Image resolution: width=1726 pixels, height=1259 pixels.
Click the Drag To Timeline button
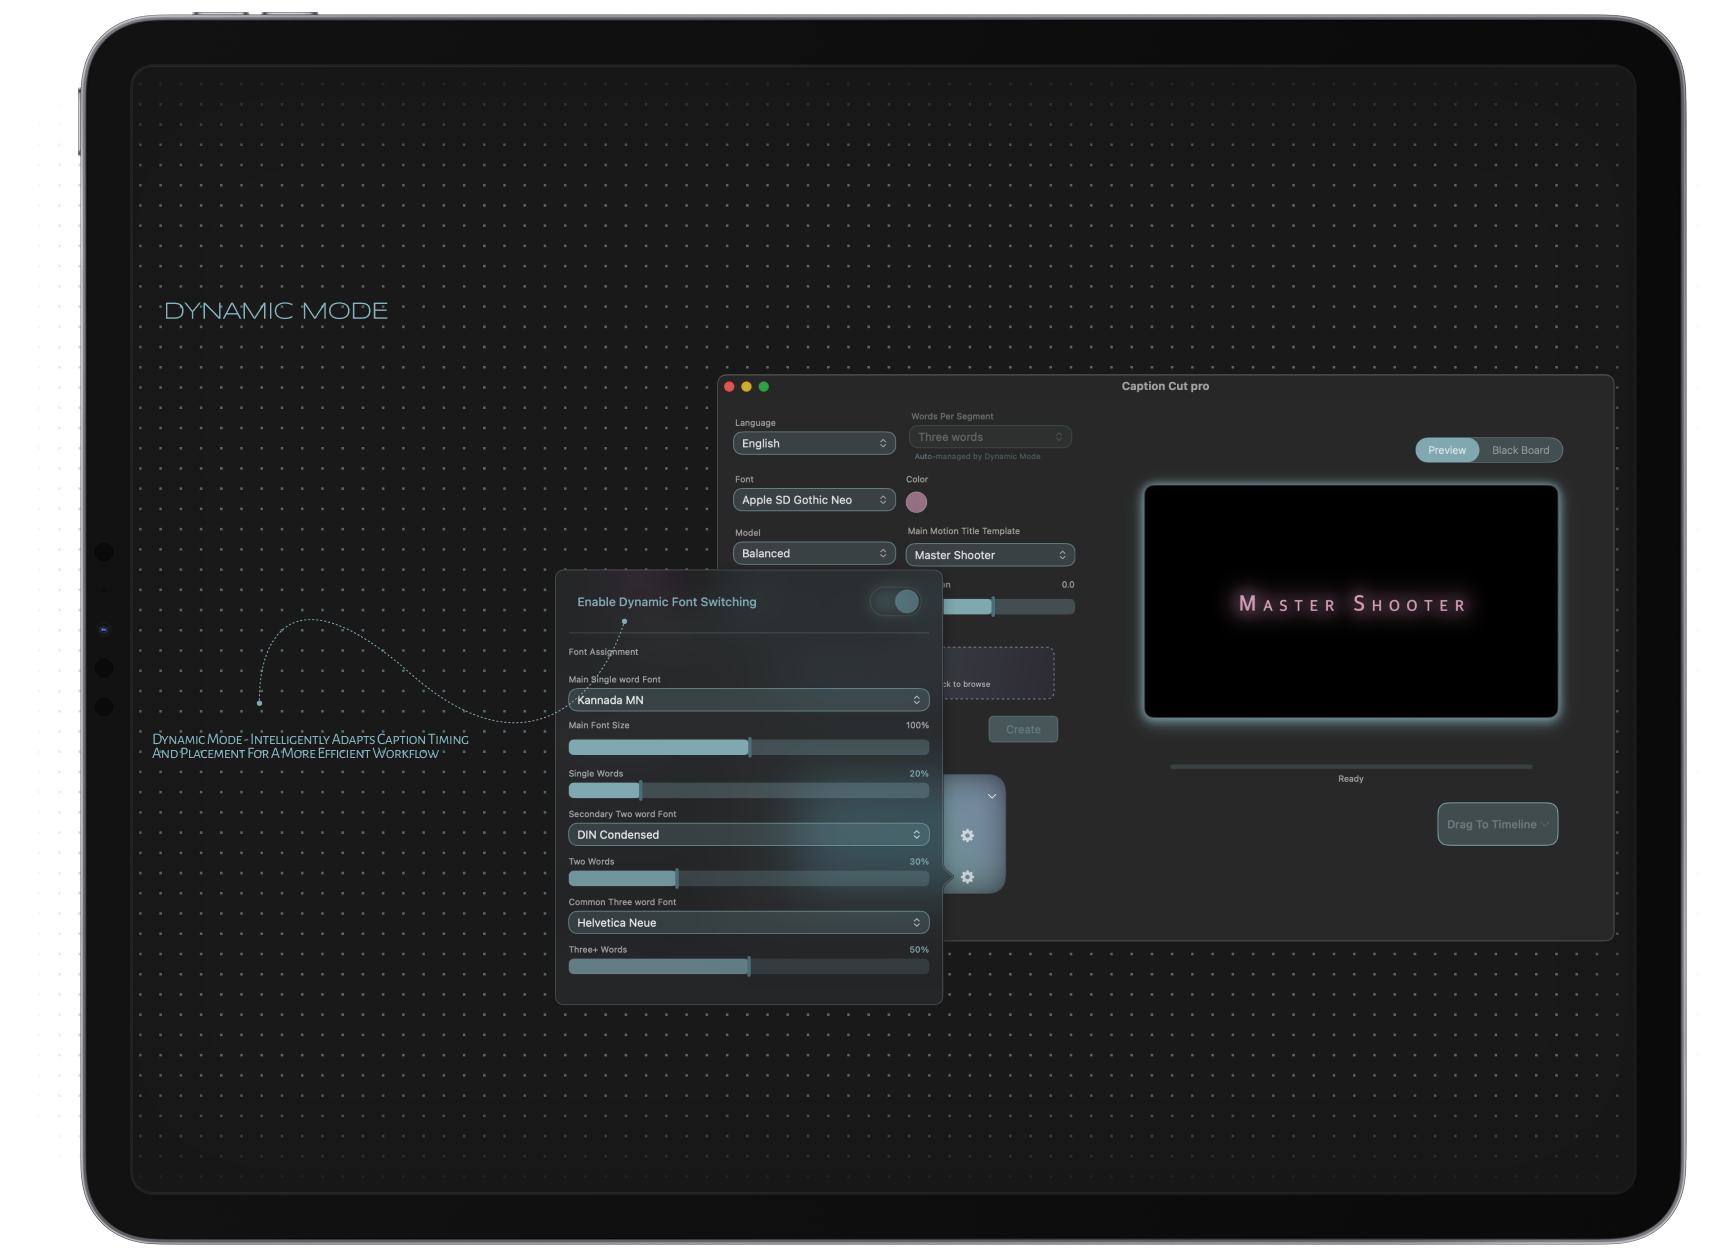[1497, 824]
